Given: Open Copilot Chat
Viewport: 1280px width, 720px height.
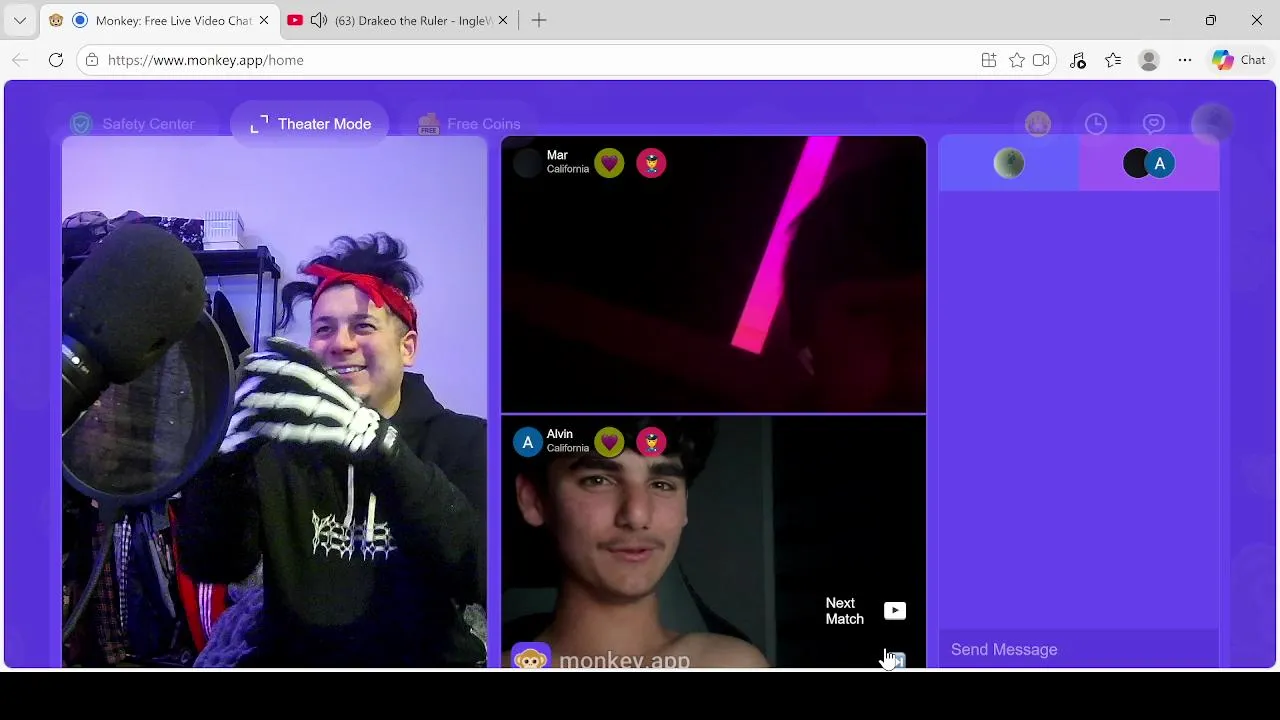Looking at the screenshot, I should 1239,60.
